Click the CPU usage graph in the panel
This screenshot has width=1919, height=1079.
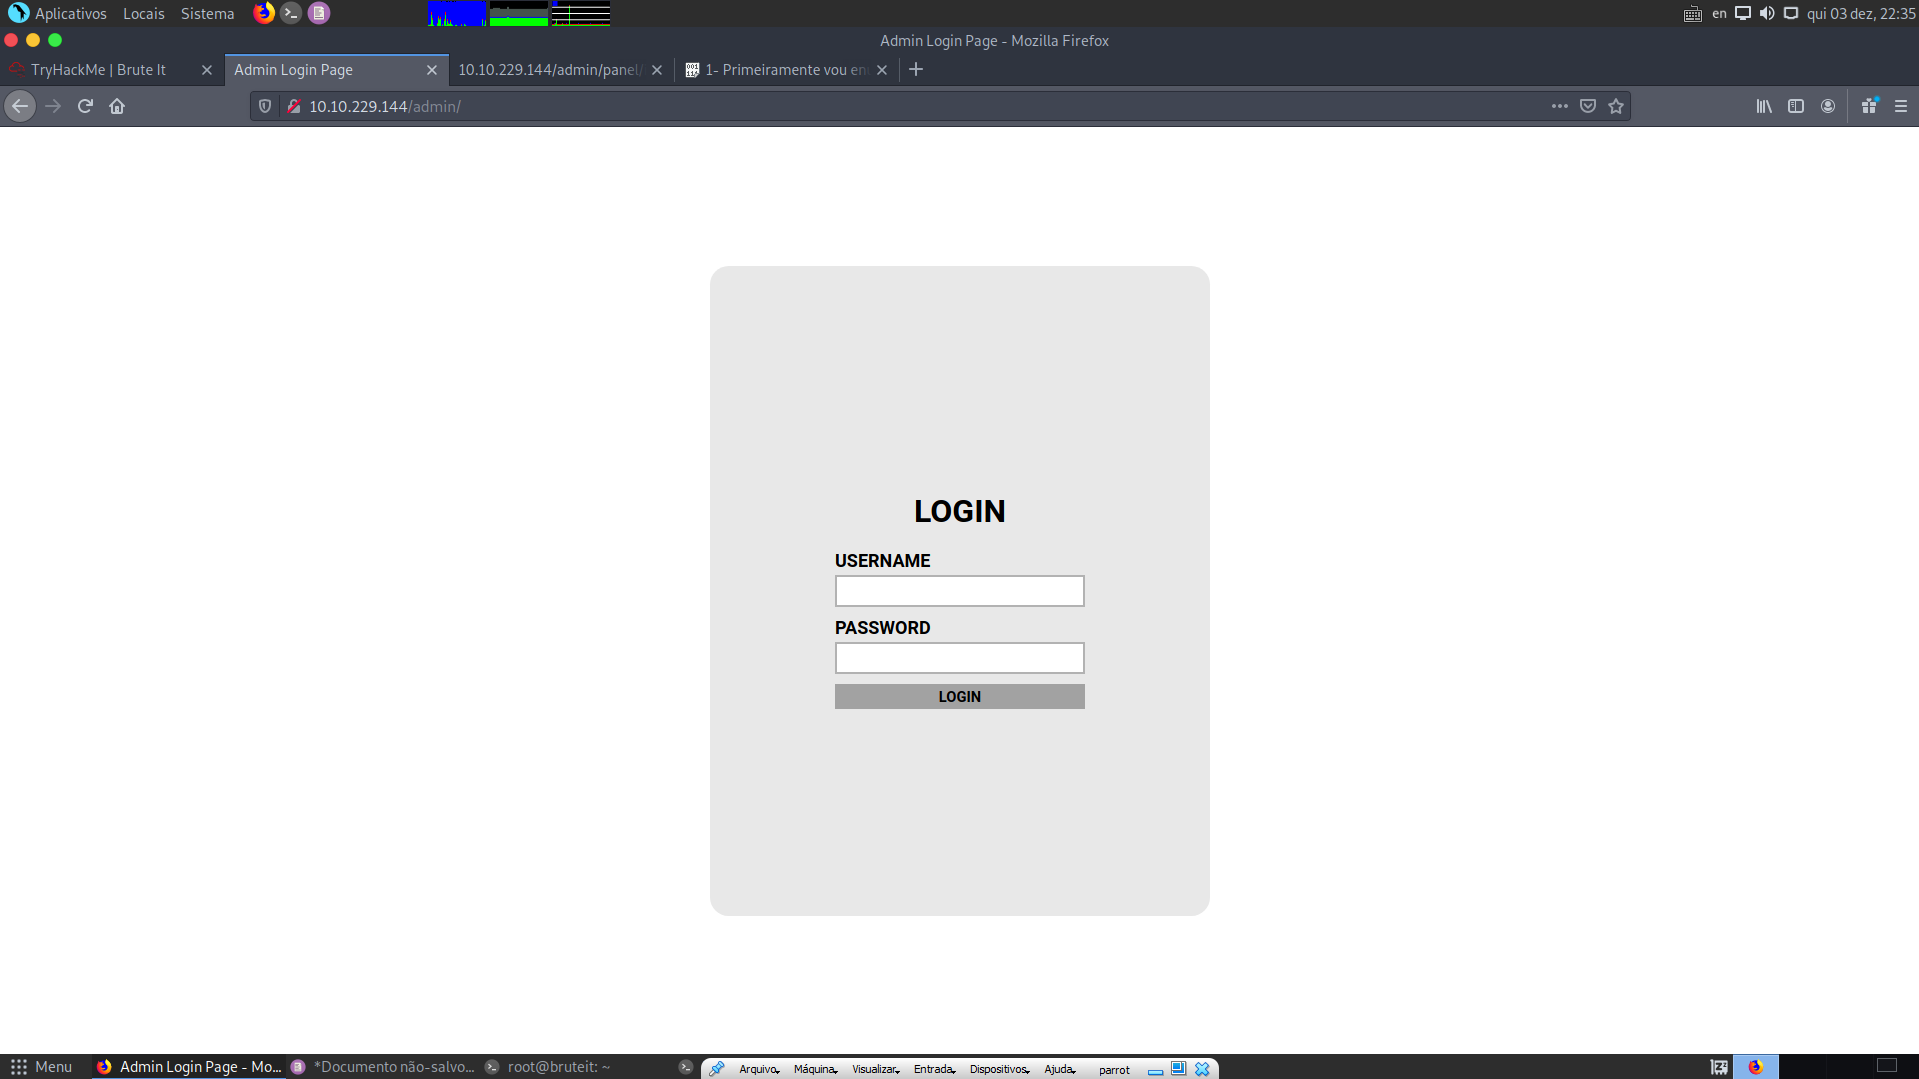tap(456, 13)
